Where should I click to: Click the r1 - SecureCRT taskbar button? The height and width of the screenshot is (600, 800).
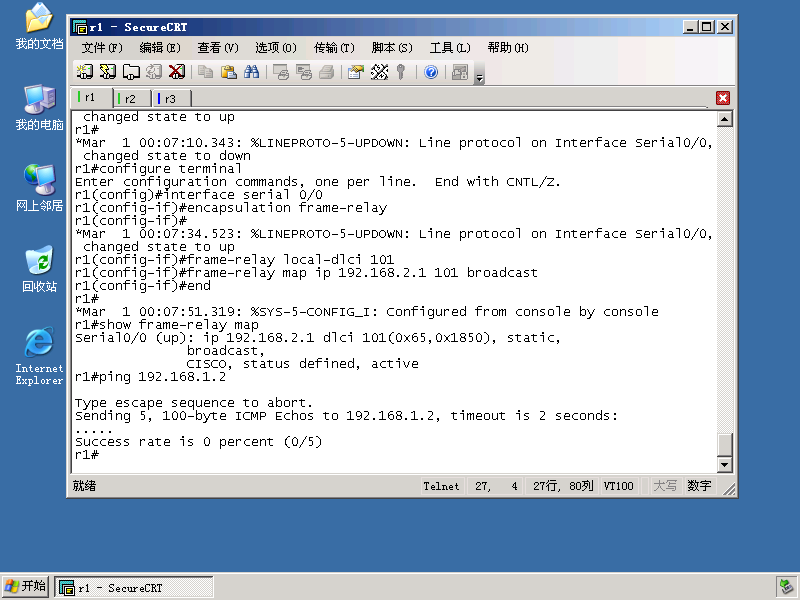[x=134, y=588]
